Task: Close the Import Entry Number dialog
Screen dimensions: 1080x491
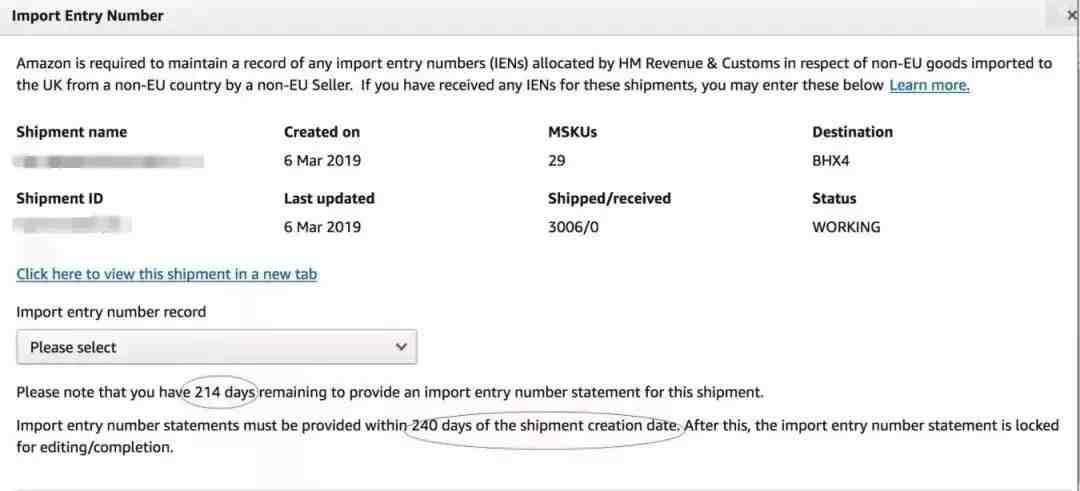Action: coord(1072,16)
